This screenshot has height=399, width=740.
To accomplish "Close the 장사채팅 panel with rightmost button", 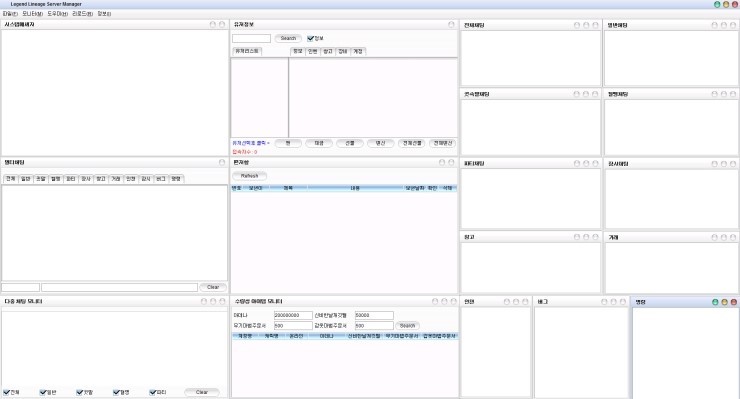I will (733, 164).
